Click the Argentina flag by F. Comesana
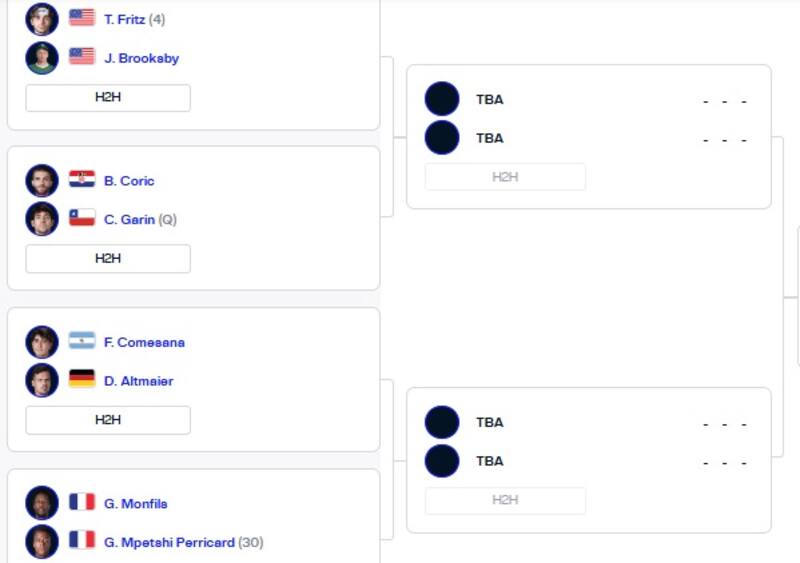 coord(82,341)
